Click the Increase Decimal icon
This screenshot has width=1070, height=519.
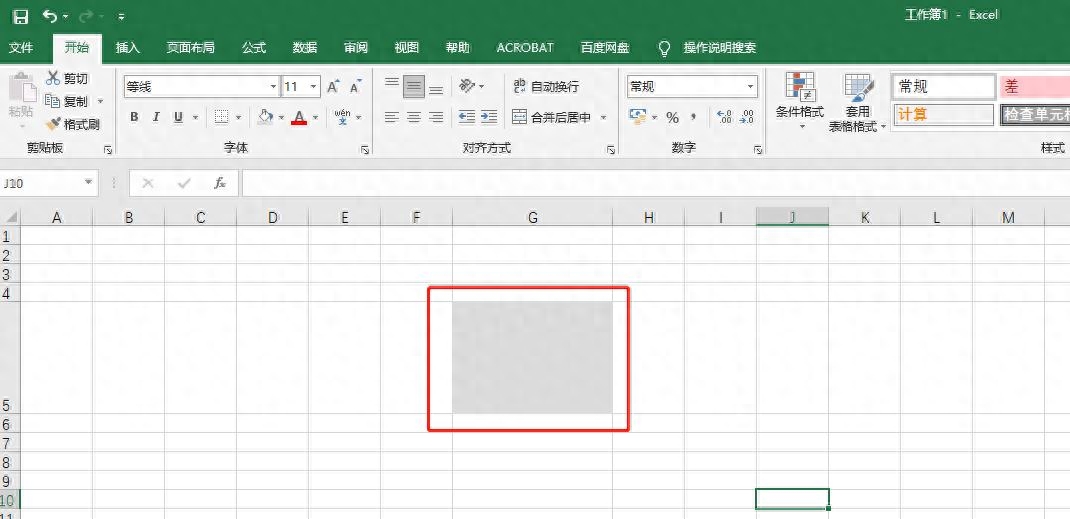725,117
